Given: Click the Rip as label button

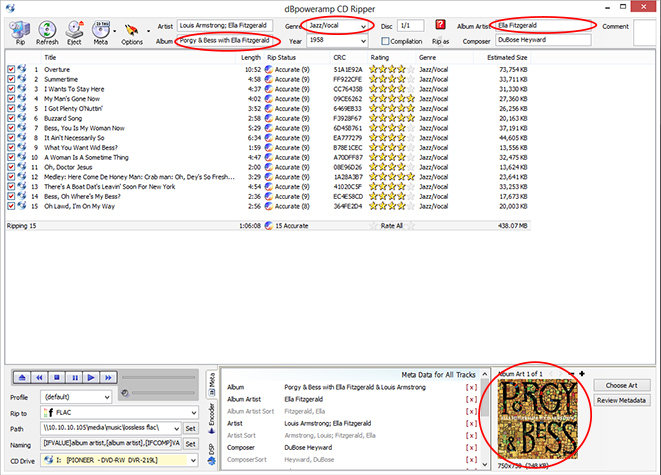Looking at the screenshot, I should click(x=441, y=41).
